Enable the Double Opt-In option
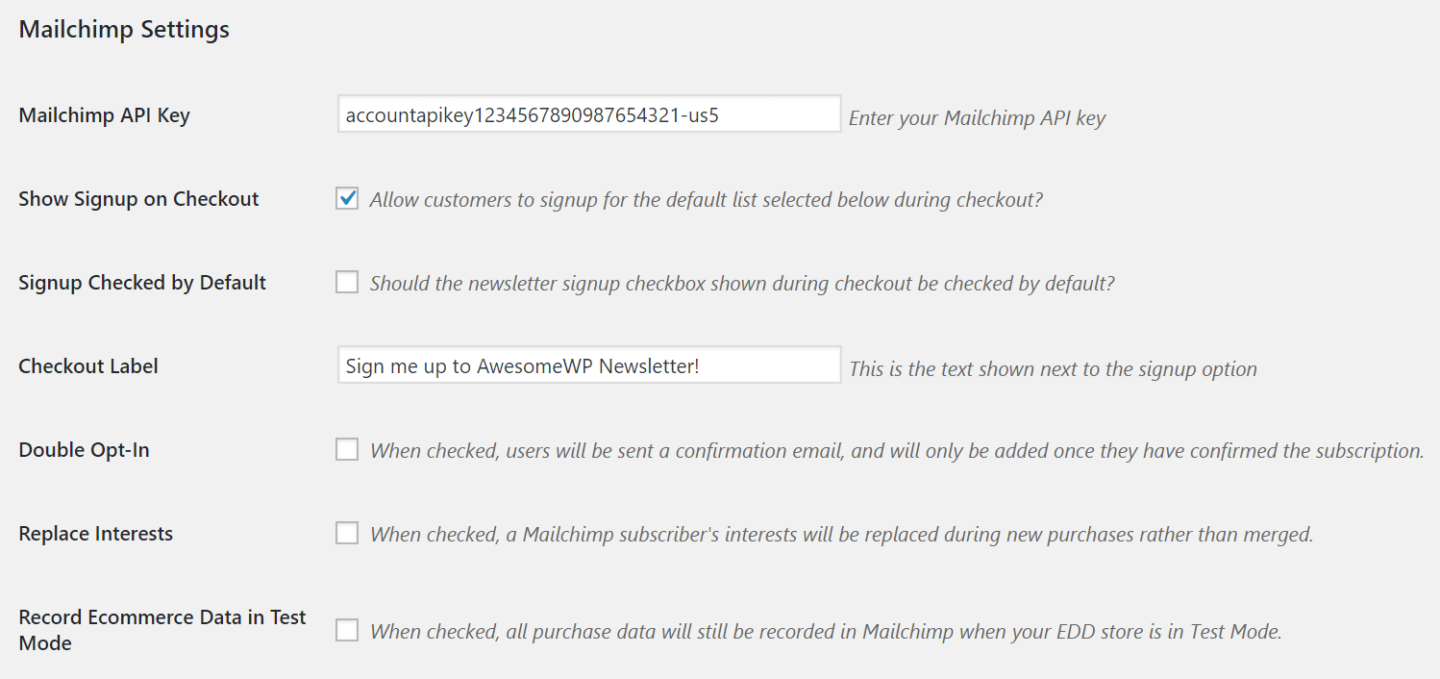Image resolution: width=1440 pixels, height=679 pixels. pos(346,449)
